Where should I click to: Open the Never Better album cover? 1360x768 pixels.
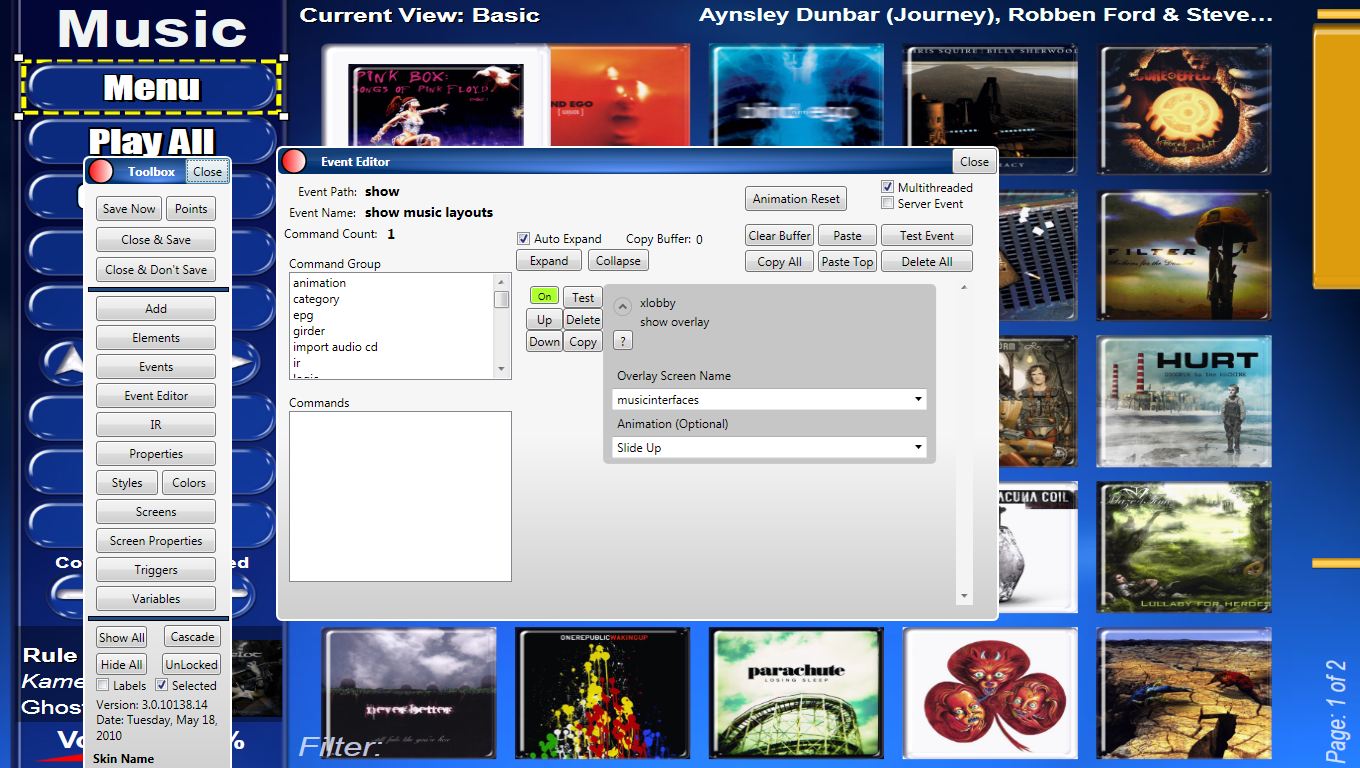pos(409,692)
